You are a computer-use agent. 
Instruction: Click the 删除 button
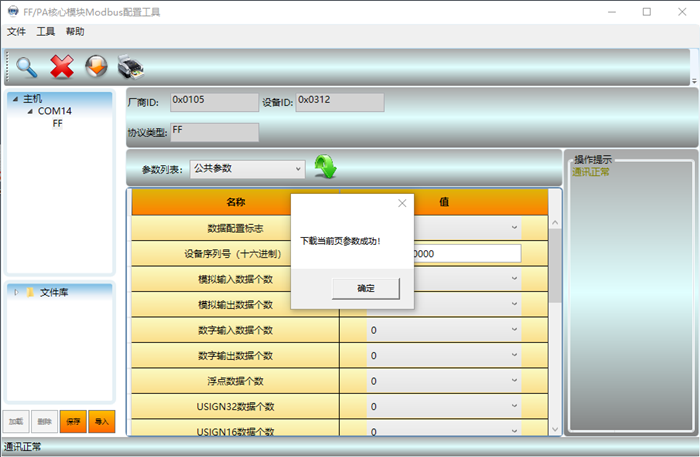(x=45, y=421)
